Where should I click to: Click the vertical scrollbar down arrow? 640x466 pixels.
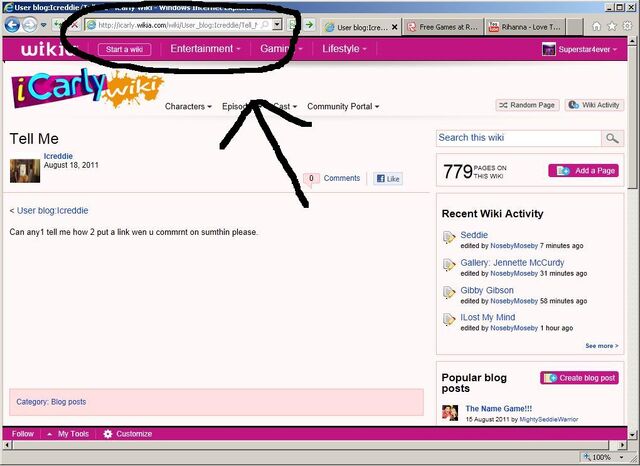point(633,435)
